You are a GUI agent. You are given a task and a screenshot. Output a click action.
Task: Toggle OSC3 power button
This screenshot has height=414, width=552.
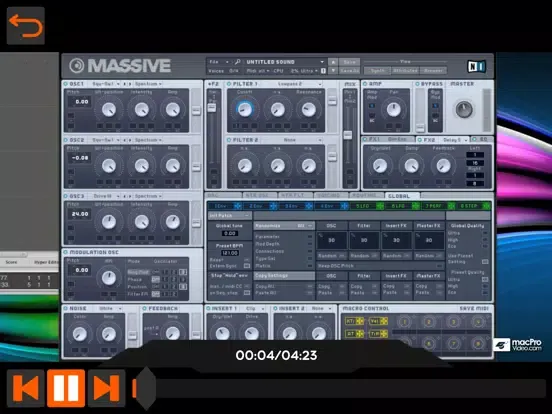pos(65,196)
